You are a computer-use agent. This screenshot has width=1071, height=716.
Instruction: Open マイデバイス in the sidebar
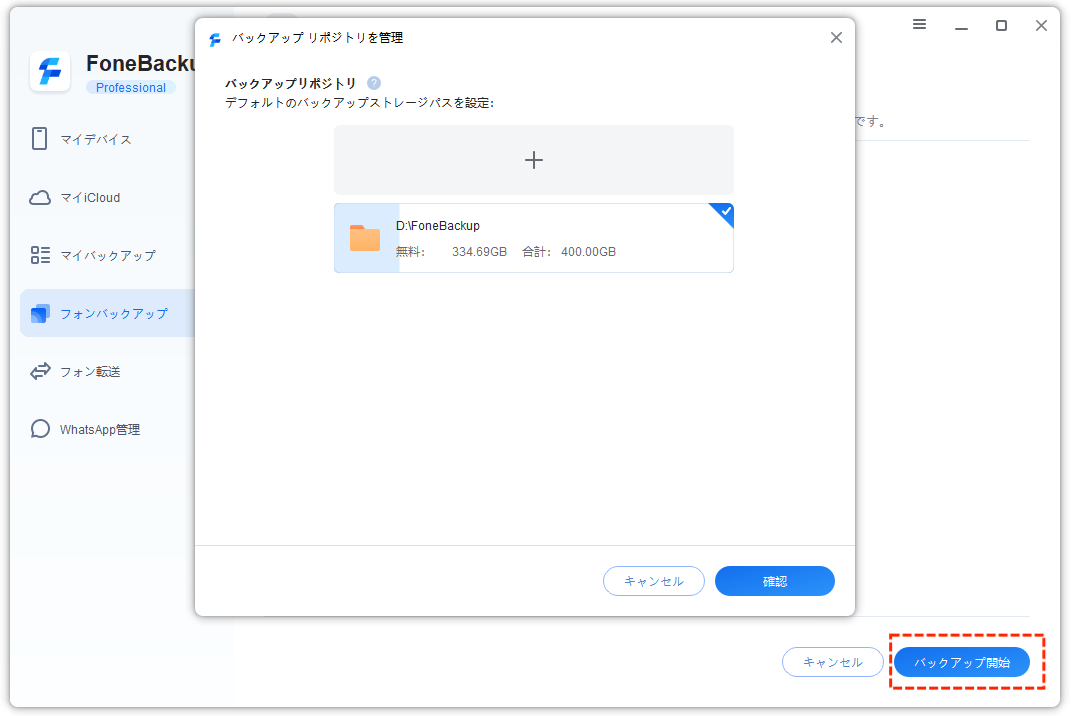[x=96, y=139]
